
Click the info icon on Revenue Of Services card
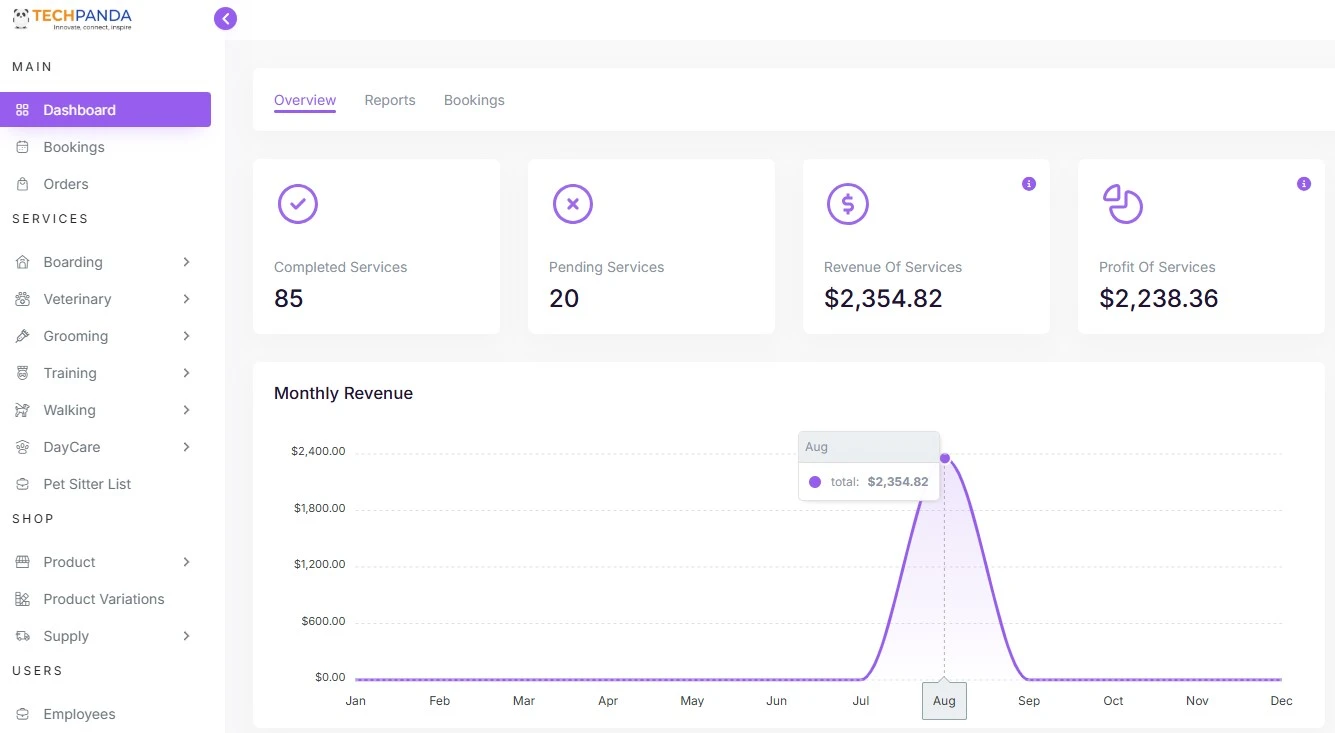point(1028,184)
